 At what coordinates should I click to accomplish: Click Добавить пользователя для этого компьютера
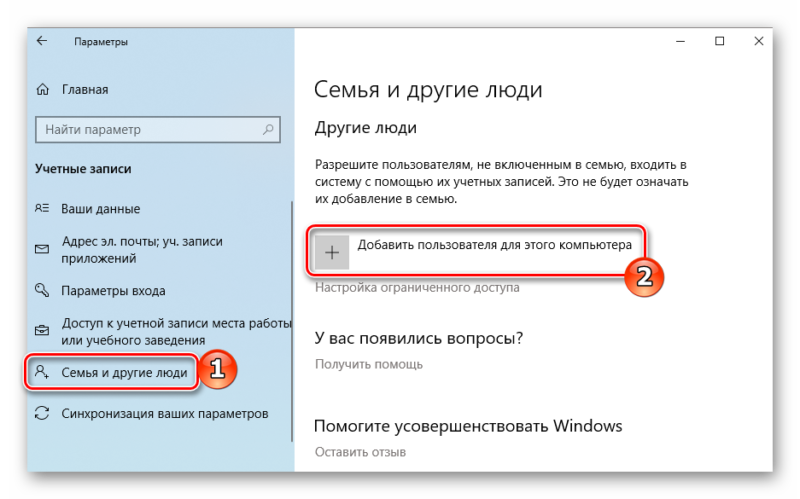coord(475,252)
